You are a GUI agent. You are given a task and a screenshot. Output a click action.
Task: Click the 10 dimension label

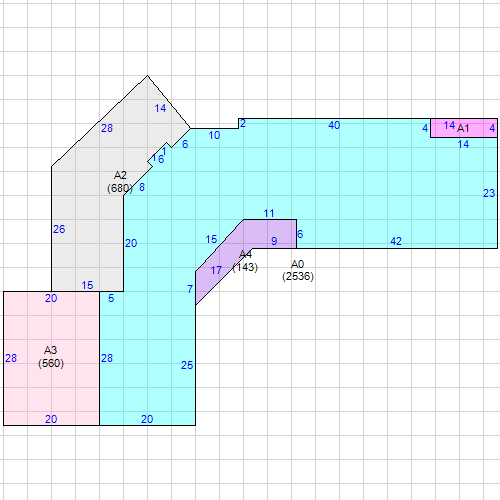click(214, 135)
